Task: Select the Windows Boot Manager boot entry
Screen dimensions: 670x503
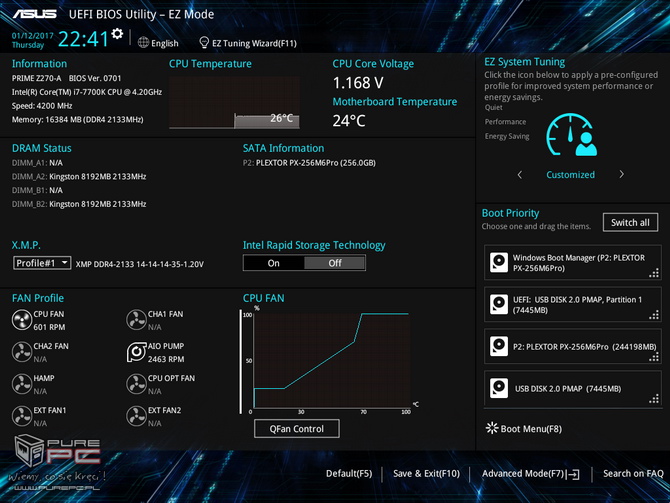Action: [573, 262]
